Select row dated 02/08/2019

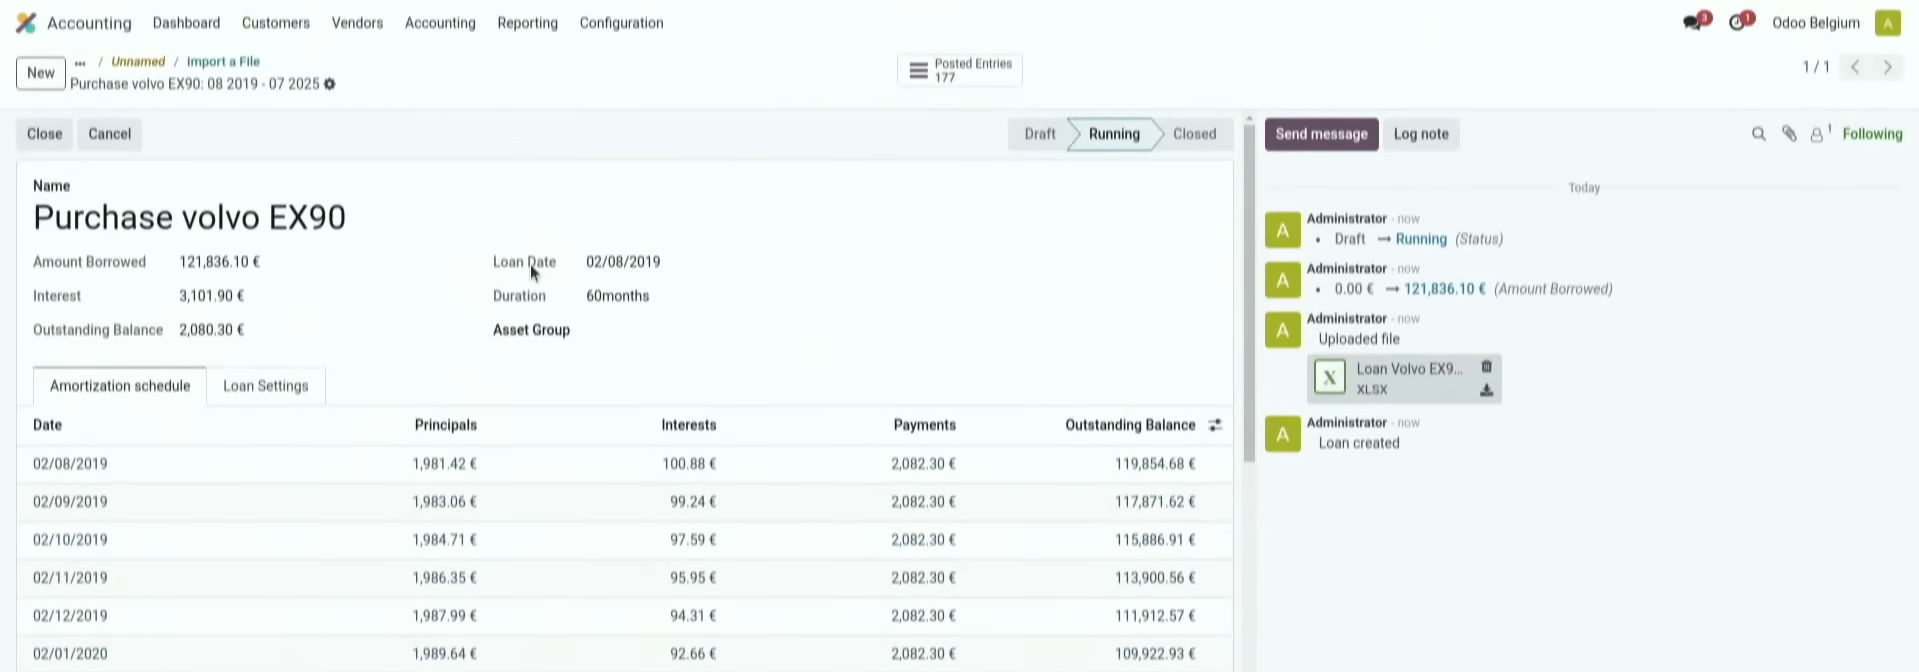click(x=624, y=464)
